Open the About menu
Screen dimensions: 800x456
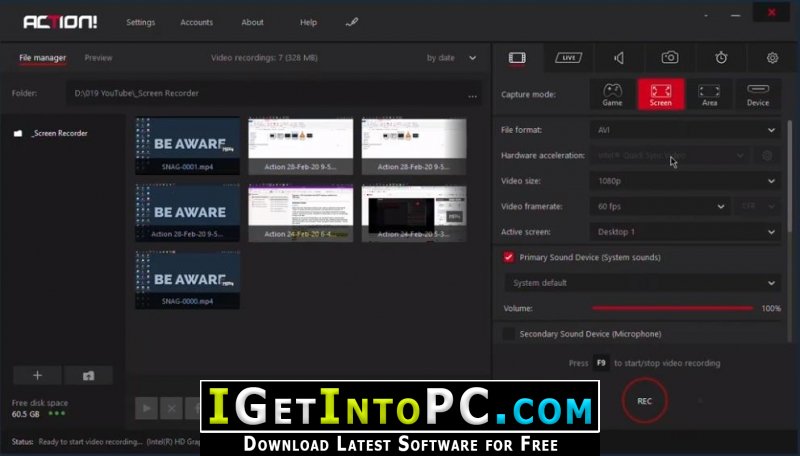tap(253, 22)
